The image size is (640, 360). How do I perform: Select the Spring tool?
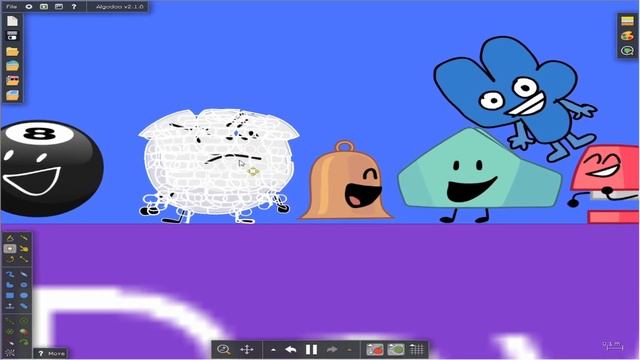point(10,321)
